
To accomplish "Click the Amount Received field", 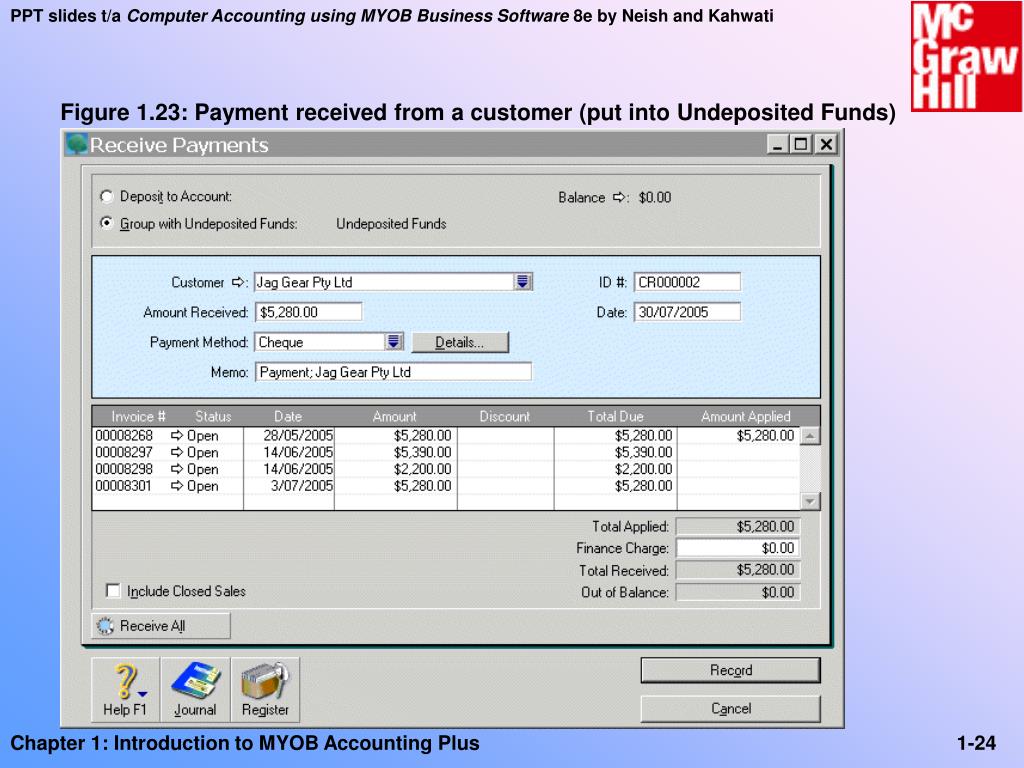I will tap(308, 312).
